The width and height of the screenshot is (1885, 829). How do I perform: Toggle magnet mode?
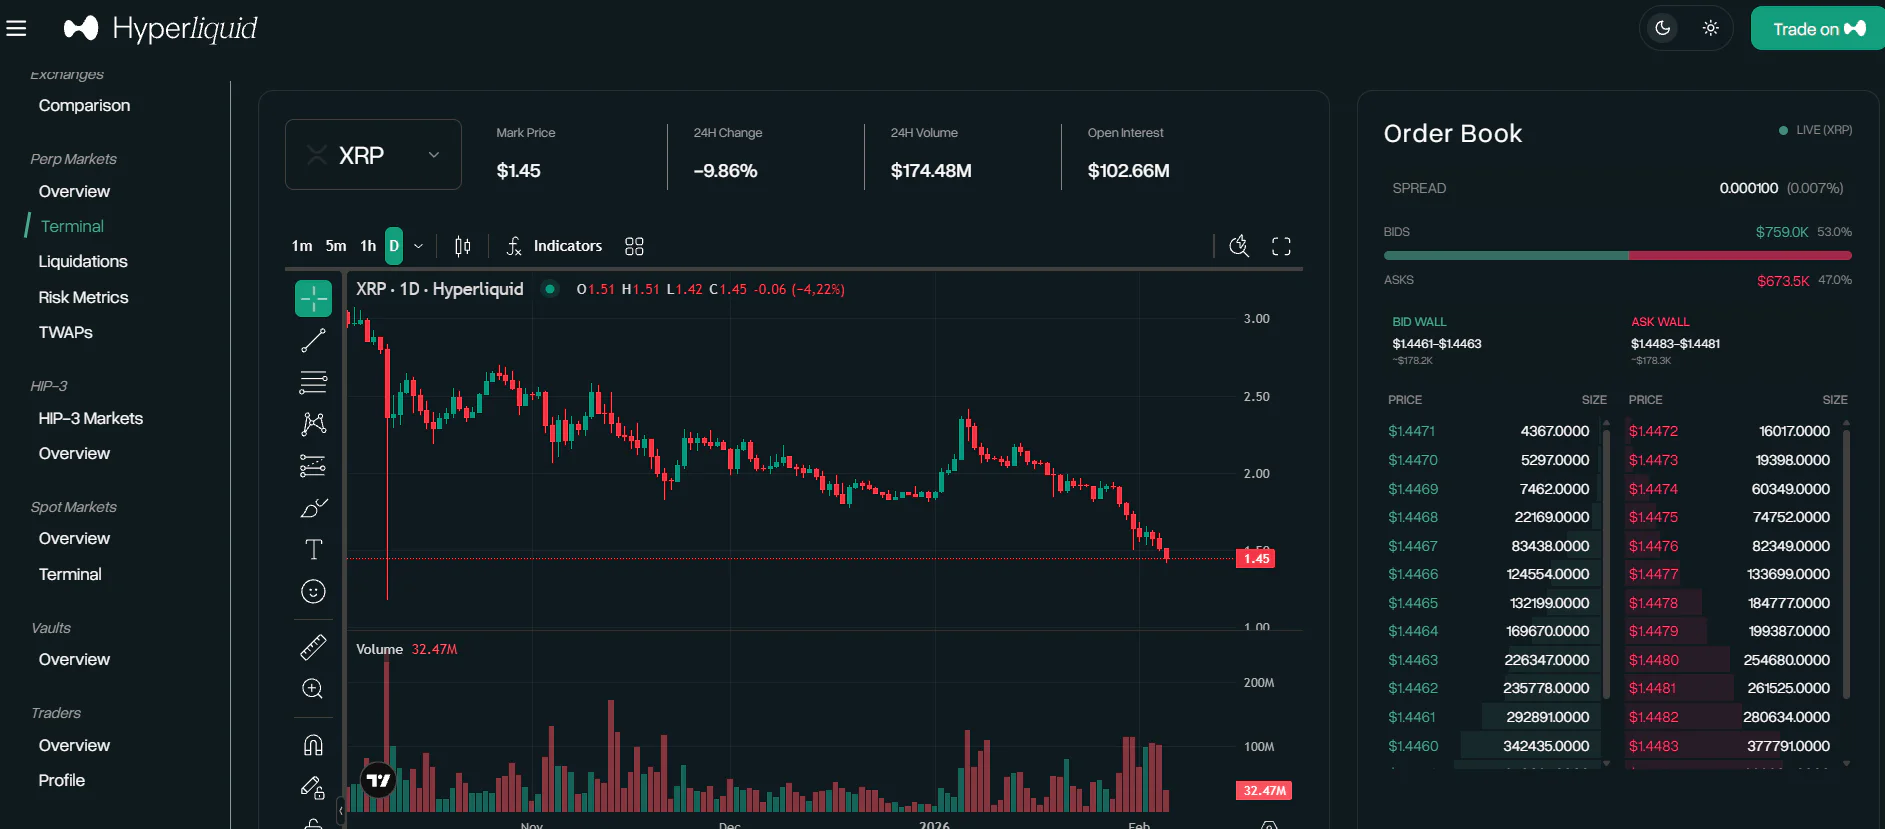point(313,745)
